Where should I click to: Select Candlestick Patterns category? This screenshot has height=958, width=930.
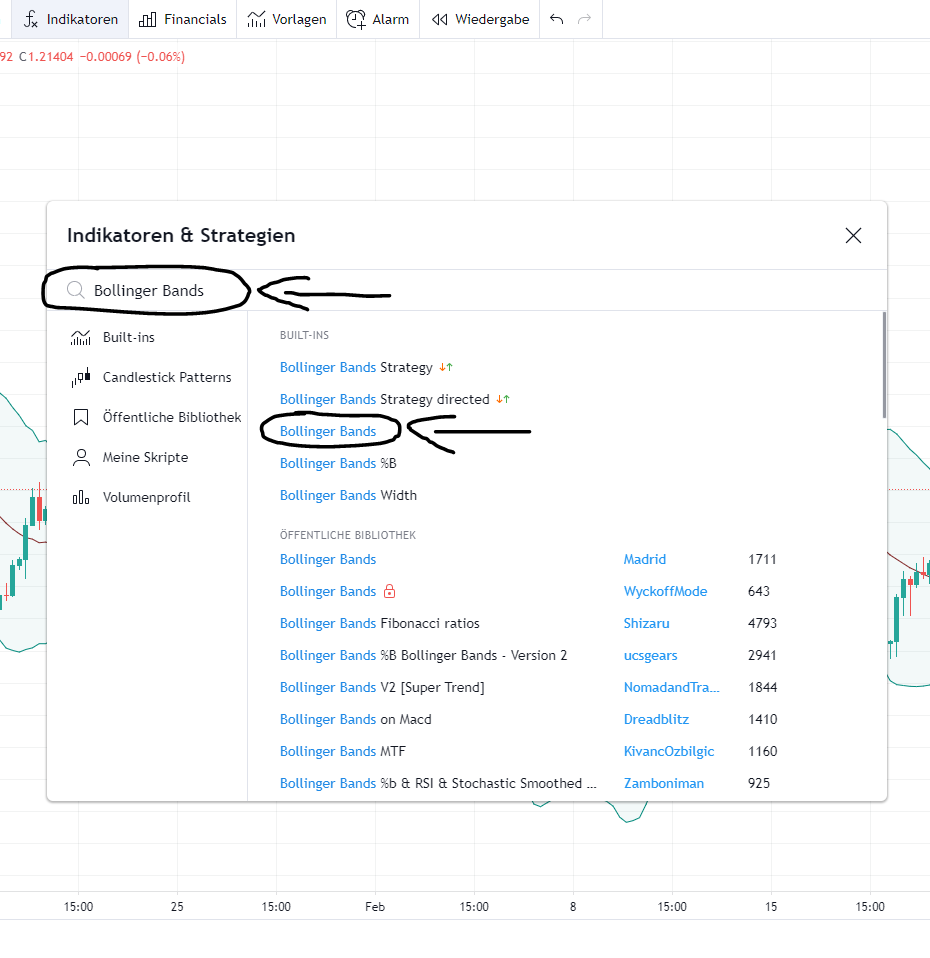[x=166, y=378]
